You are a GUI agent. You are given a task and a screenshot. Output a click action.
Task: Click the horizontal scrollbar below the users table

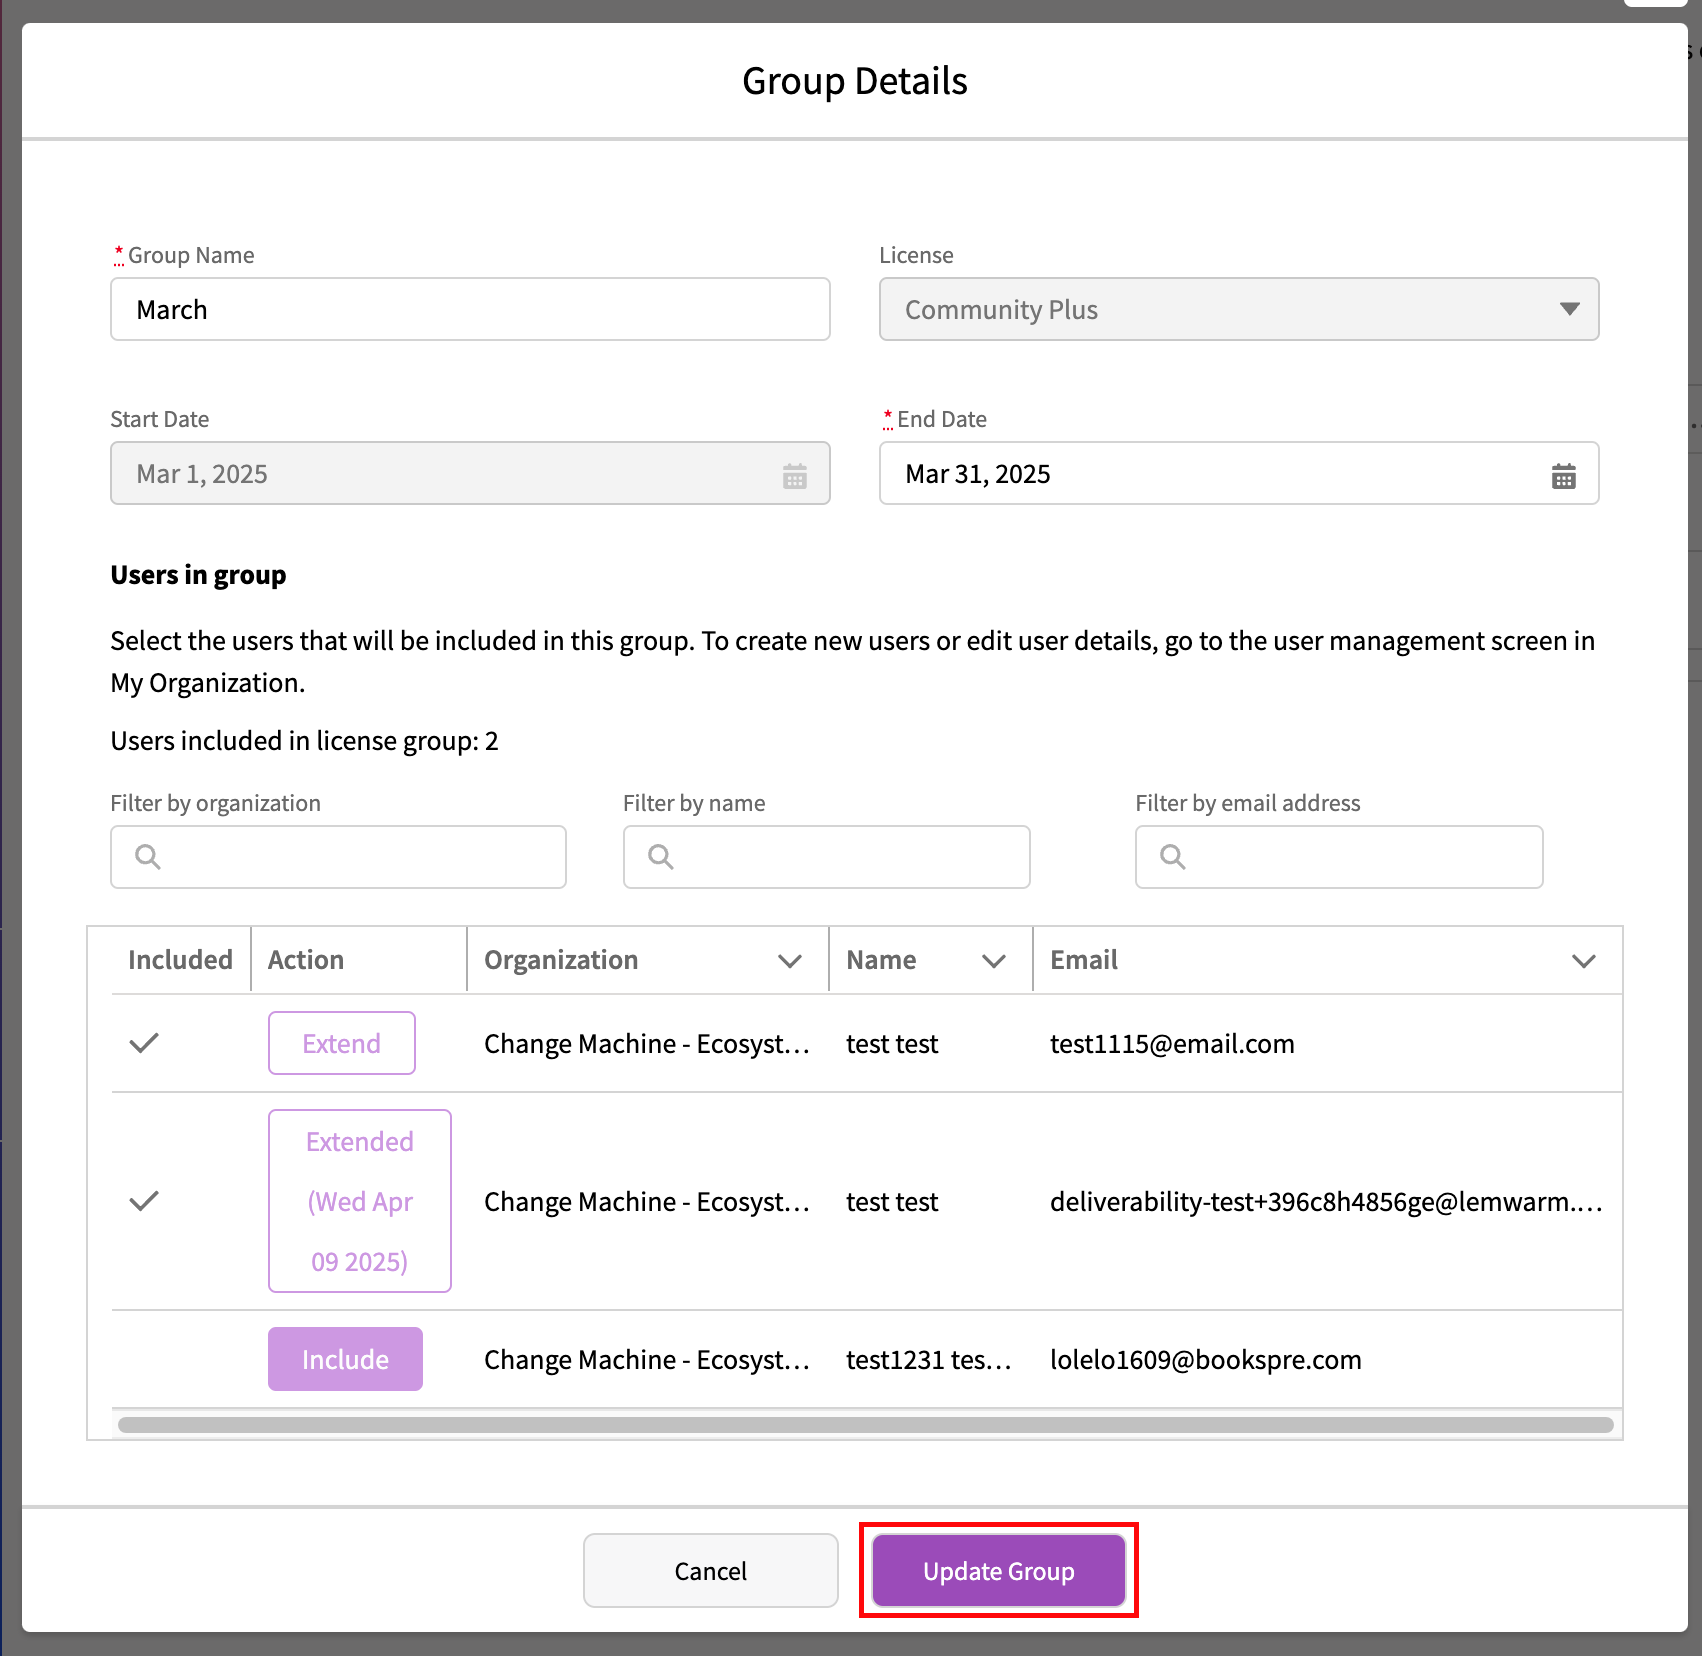pyautogui.click(x=865, y=1424)
